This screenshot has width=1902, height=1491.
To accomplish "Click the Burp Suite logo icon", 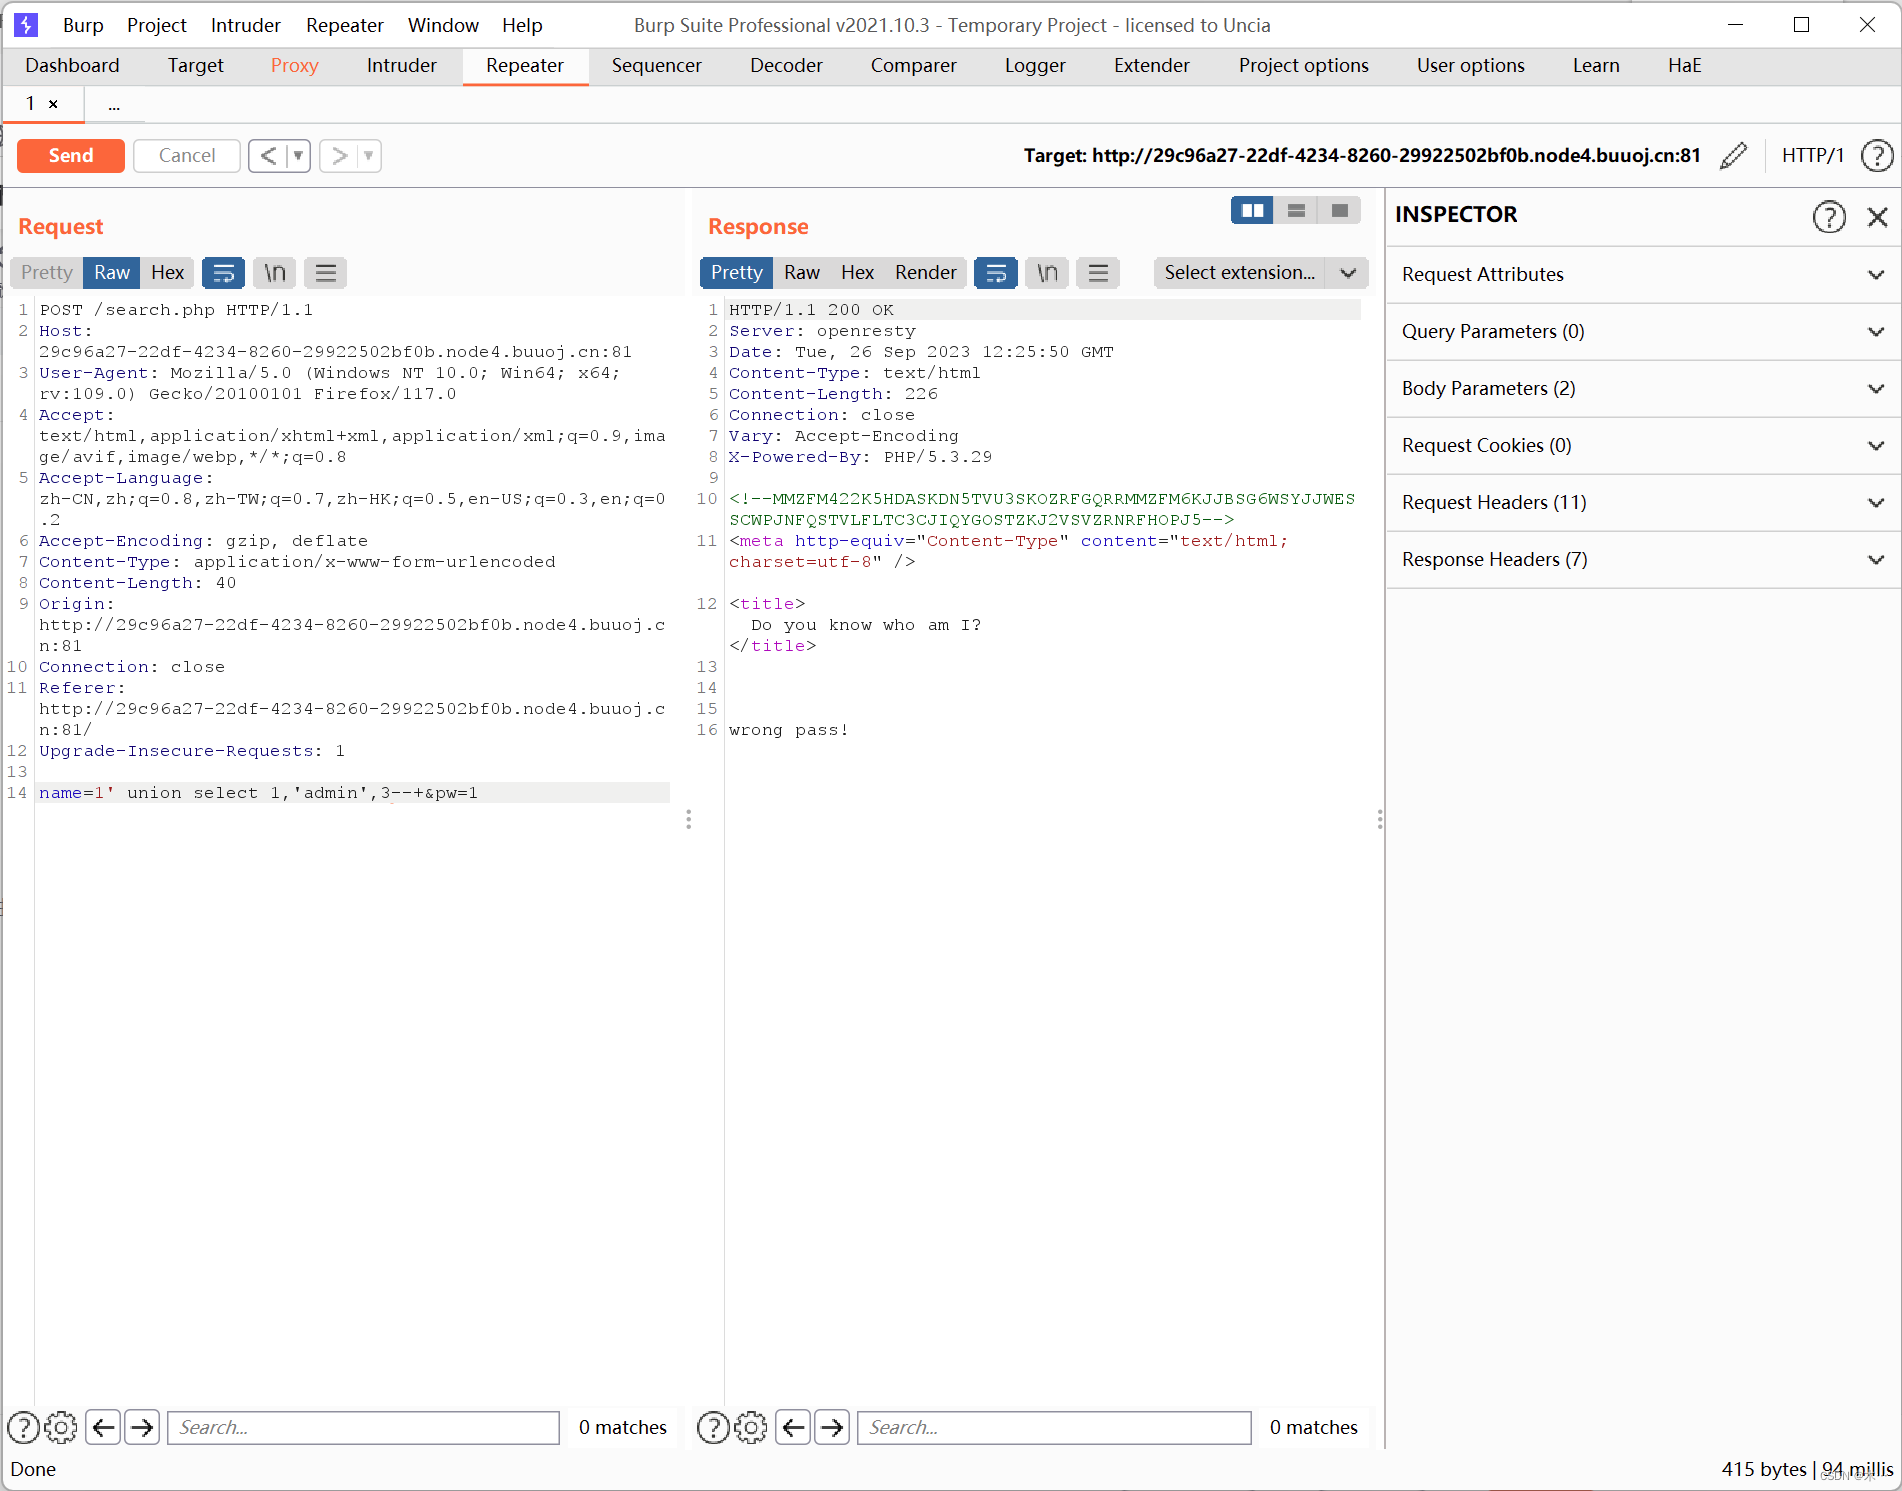I will (26, 24).
